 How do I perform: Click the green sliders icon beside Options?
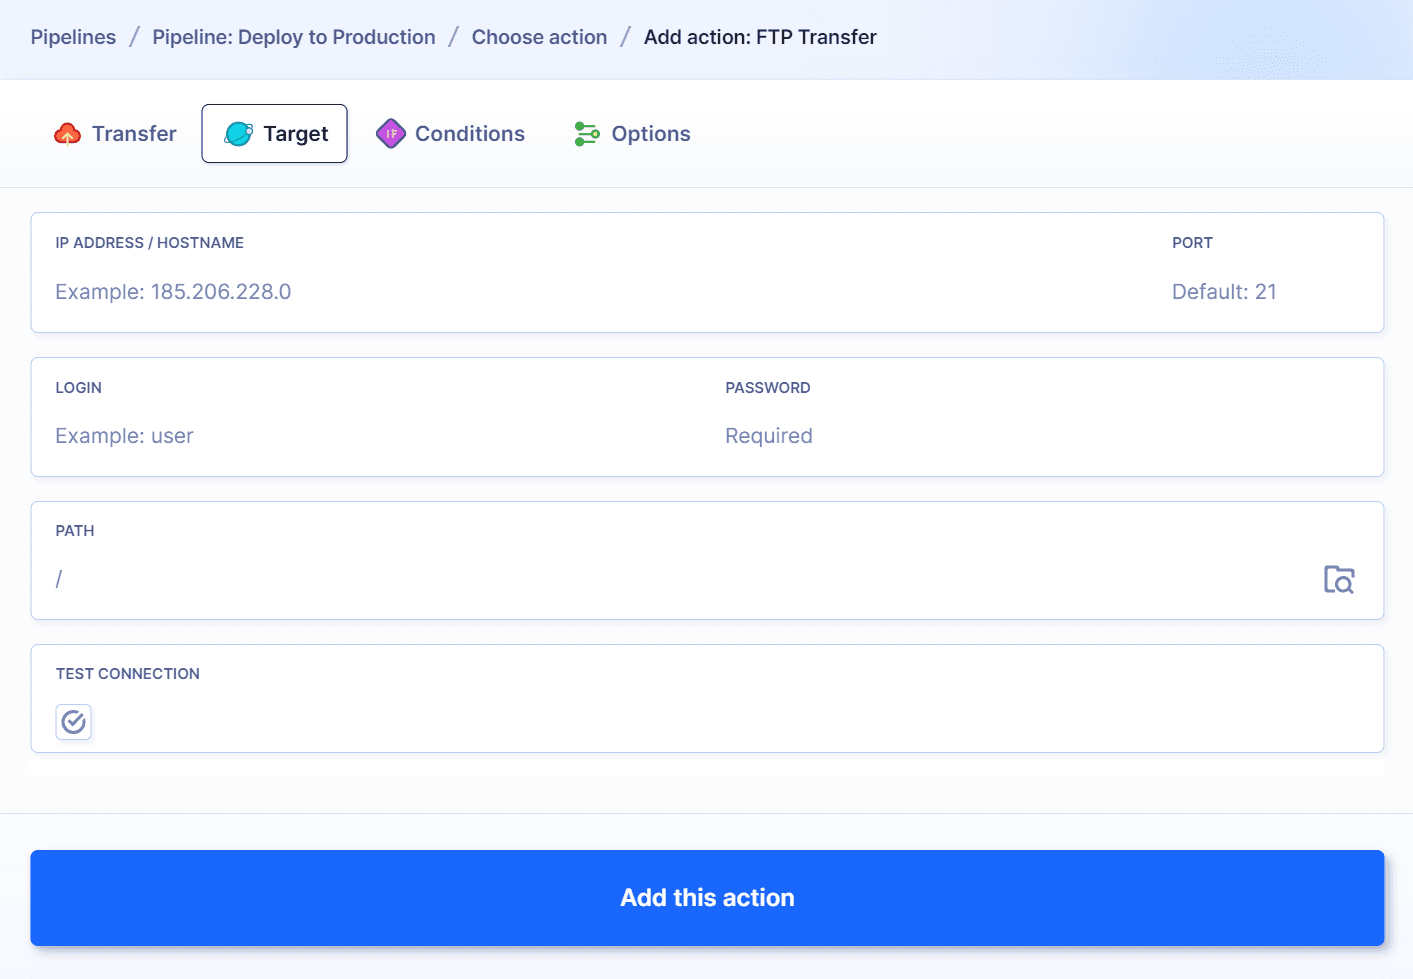[586, 132]
